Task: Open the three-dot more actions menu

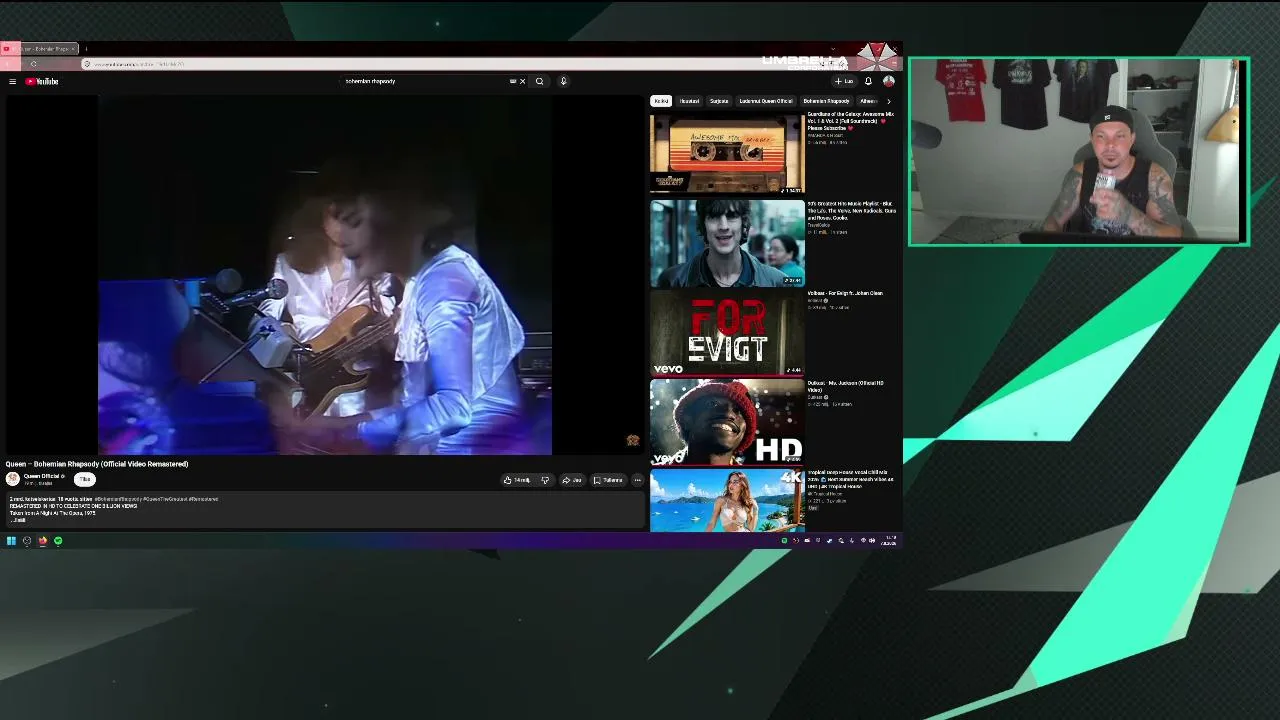Action: pyautogui.click(x=638, y=480)
